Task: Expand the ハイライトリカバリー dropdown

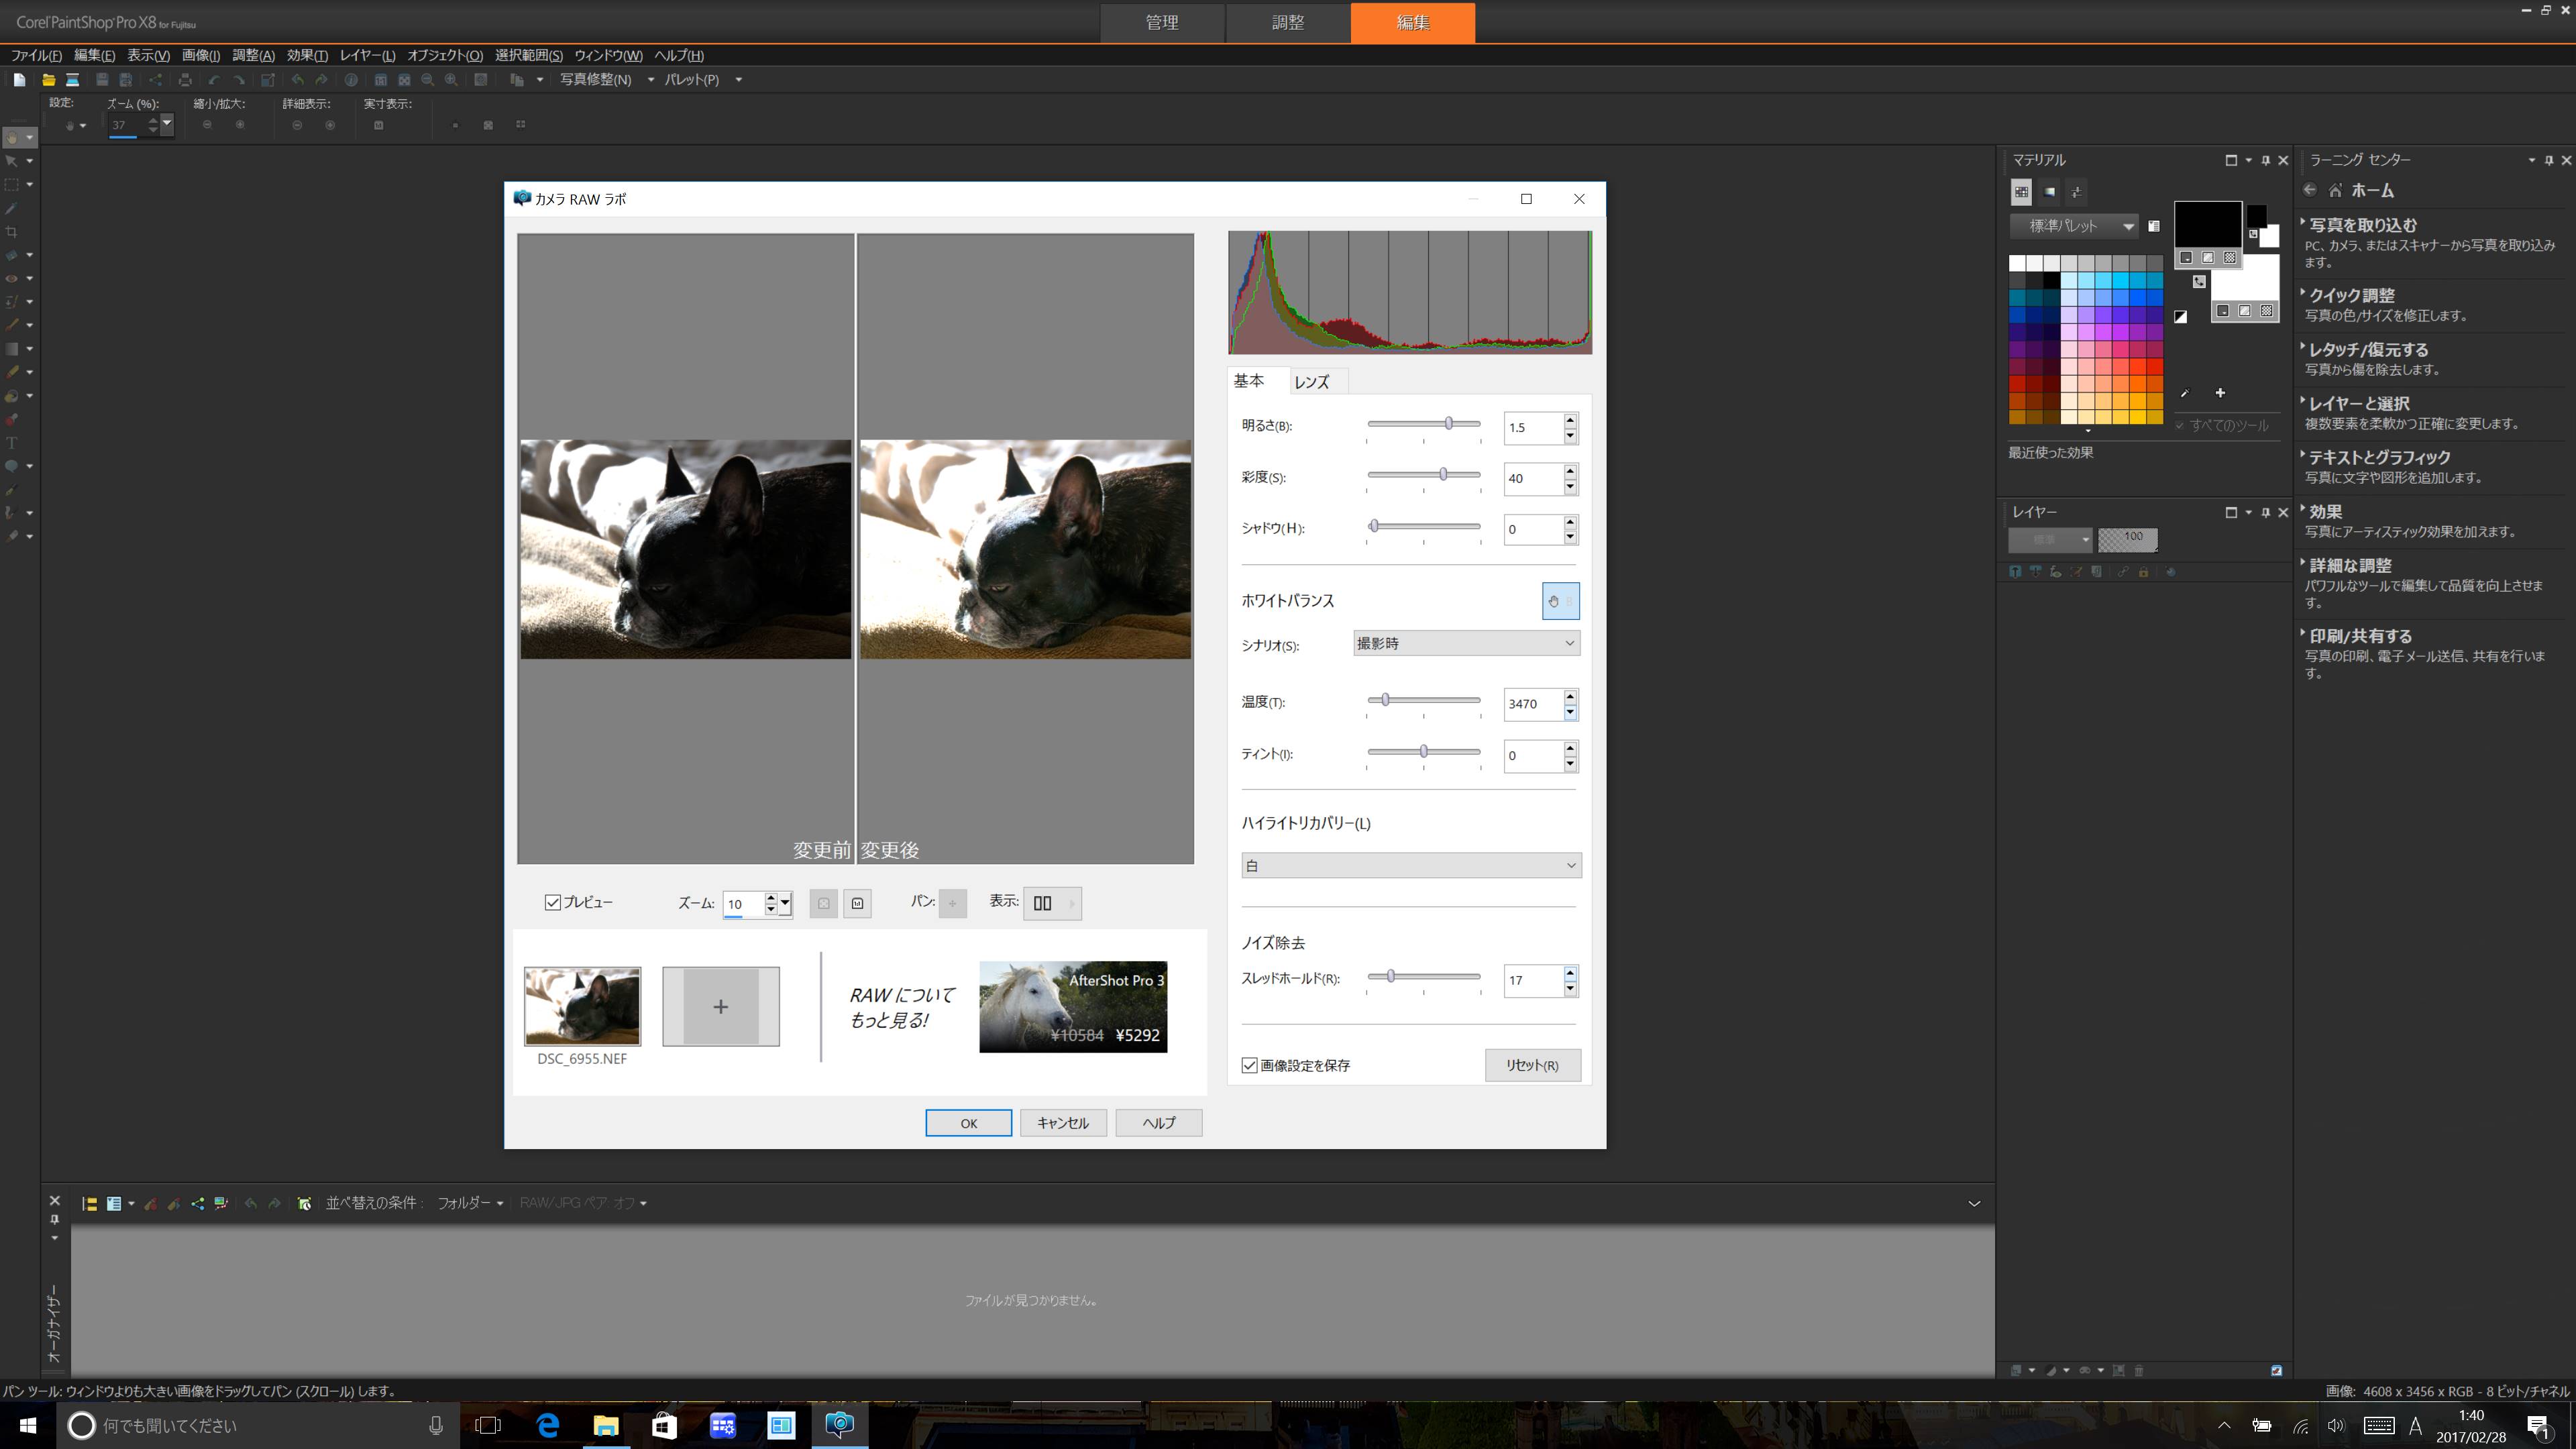Action: click(1410, 865)
